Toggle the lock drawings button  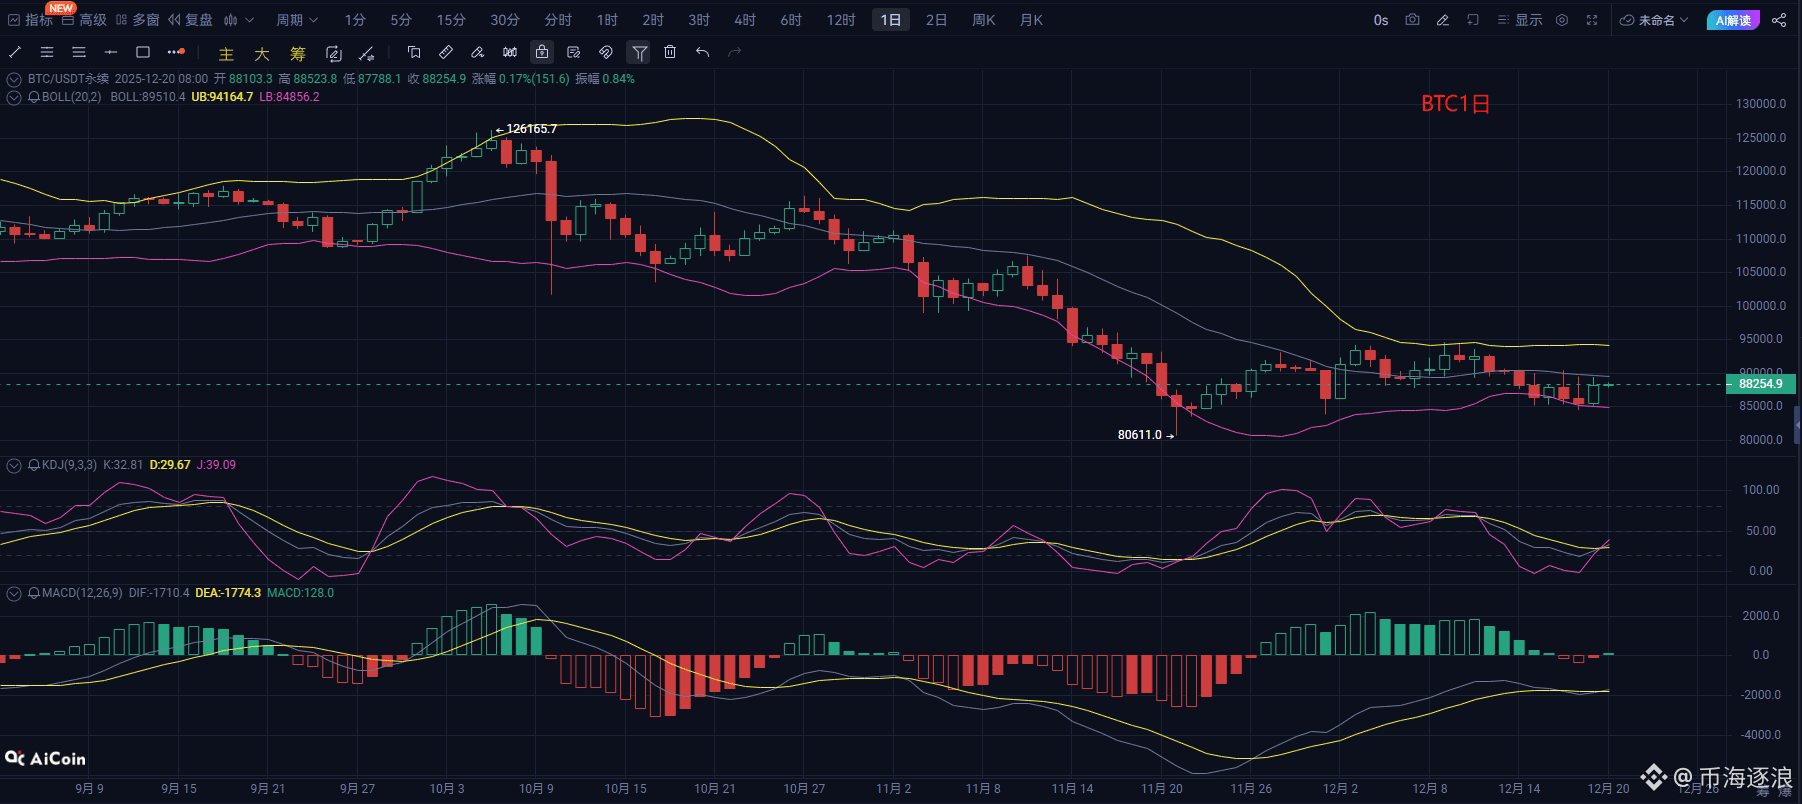click(542, 52)
